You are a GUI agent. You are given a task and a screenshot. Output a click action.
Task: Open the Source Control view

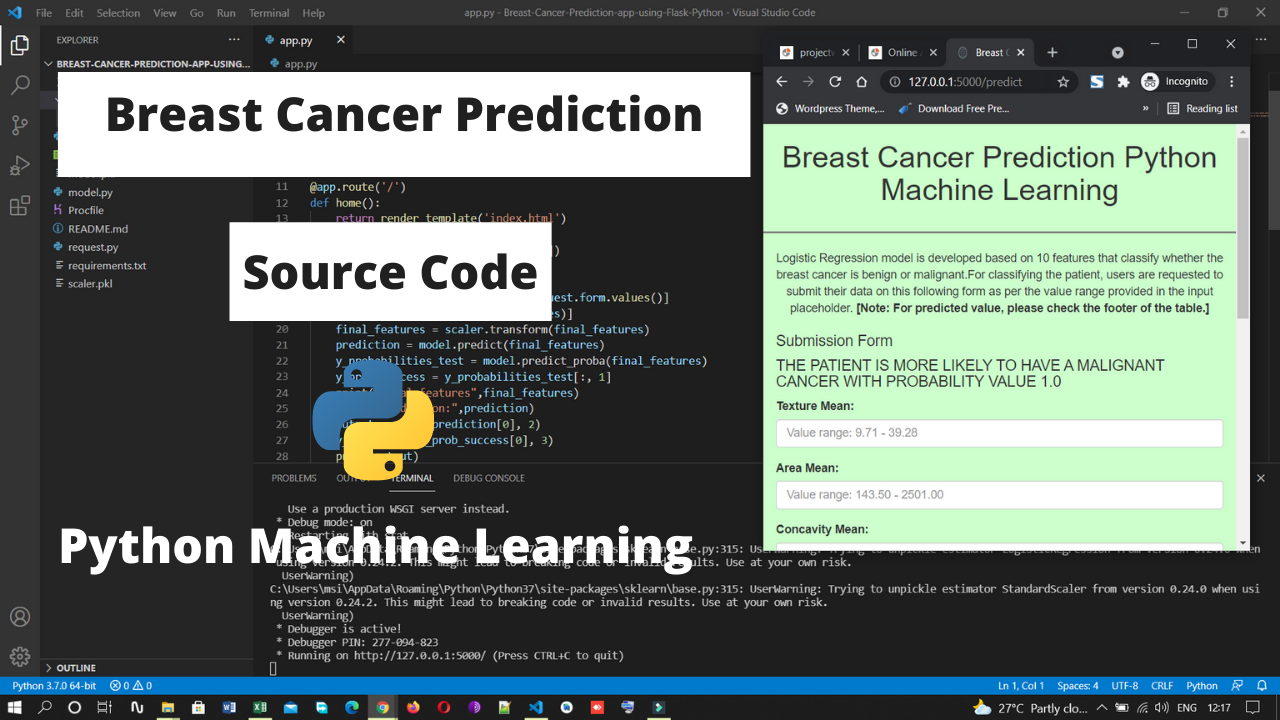[x=19, y=126]
